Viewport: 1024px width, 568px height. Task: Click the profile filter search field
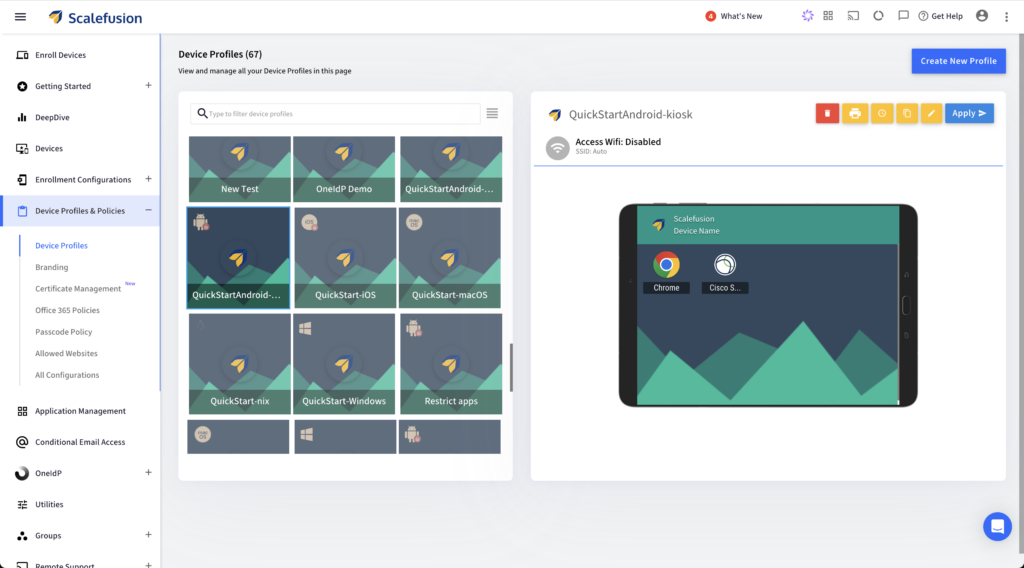[335, 114]
